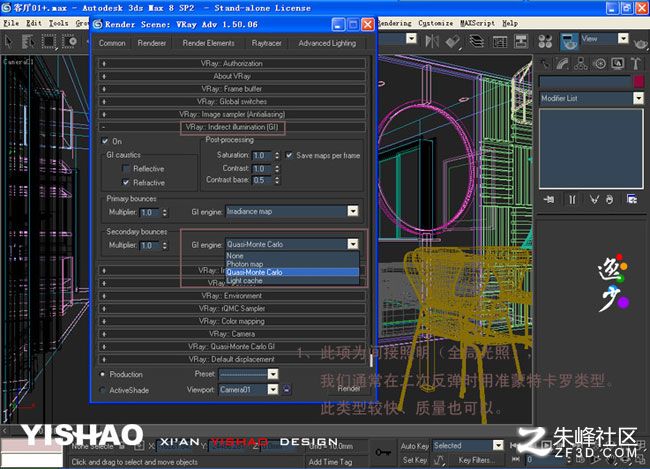Click Make Unique icon under modifier stack
The width and height of the screenshot is (650, 469).
tap(594, 200)
